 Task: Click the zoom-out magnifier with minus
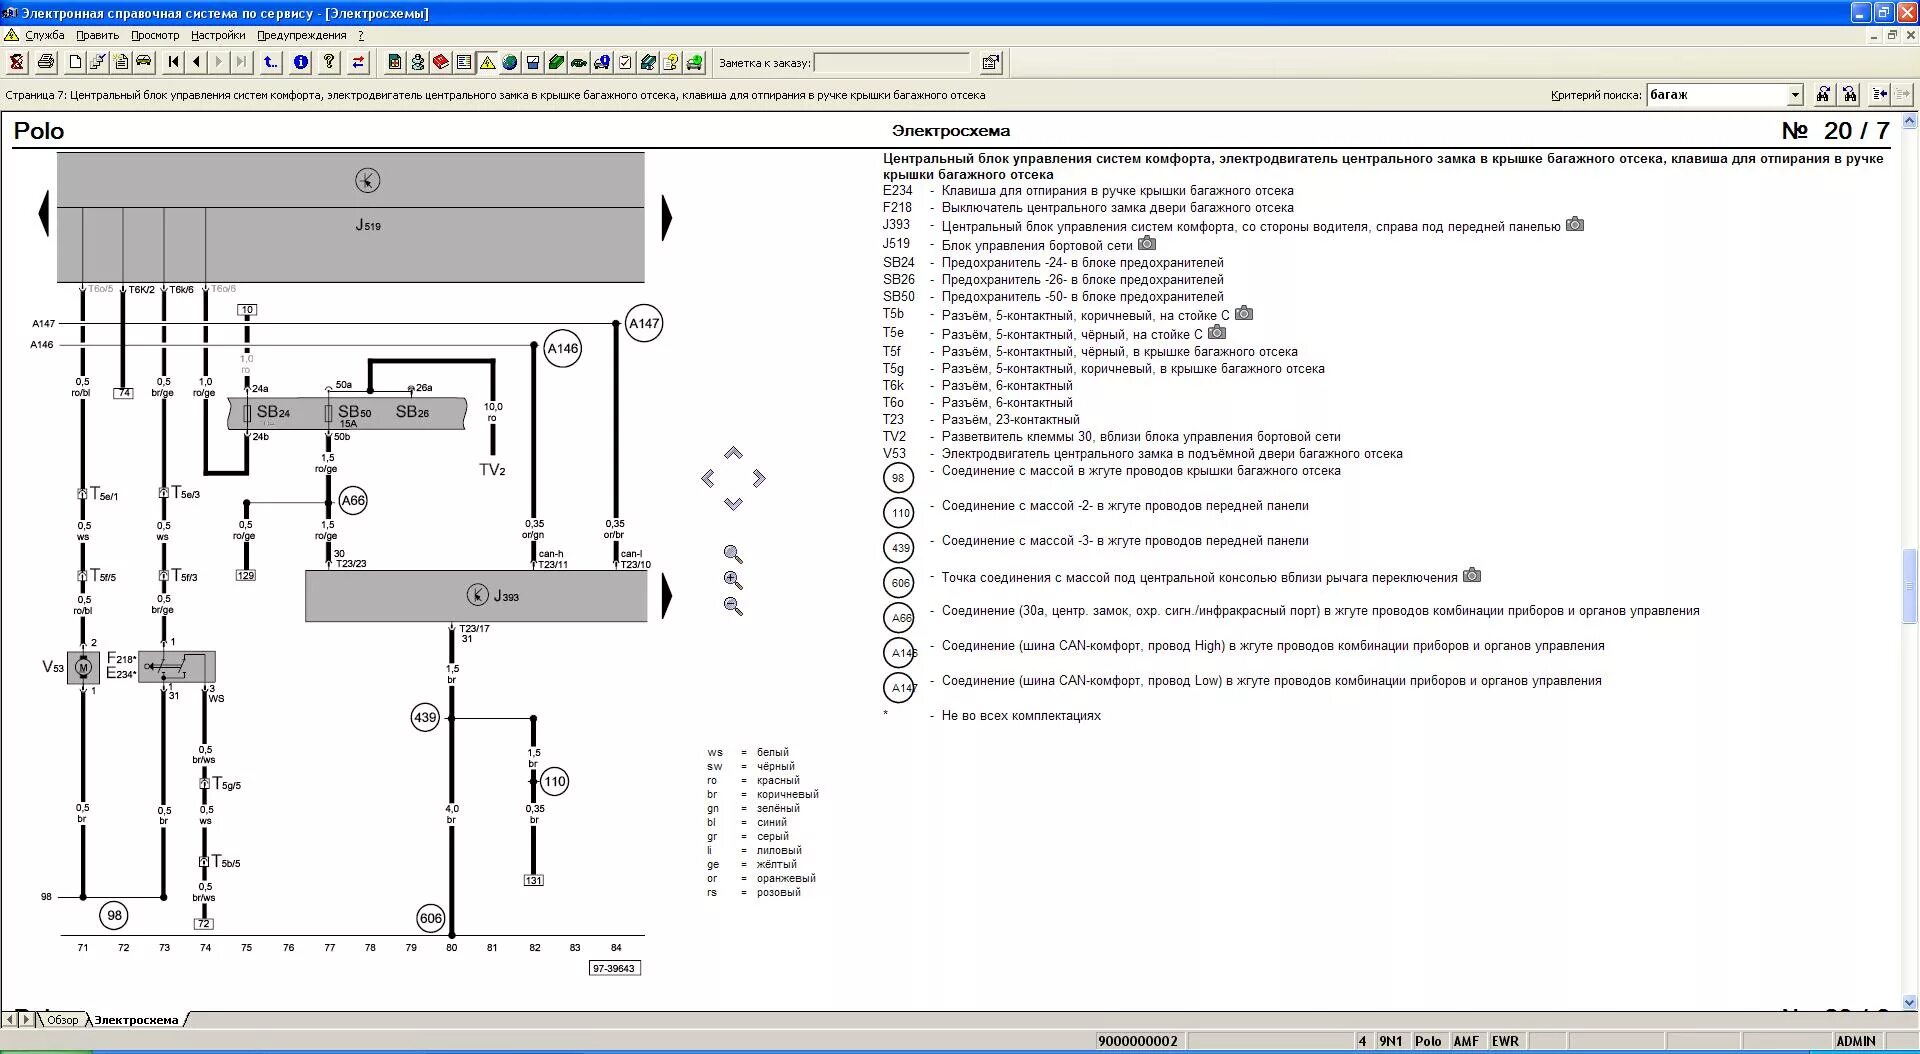click(733, 606)
